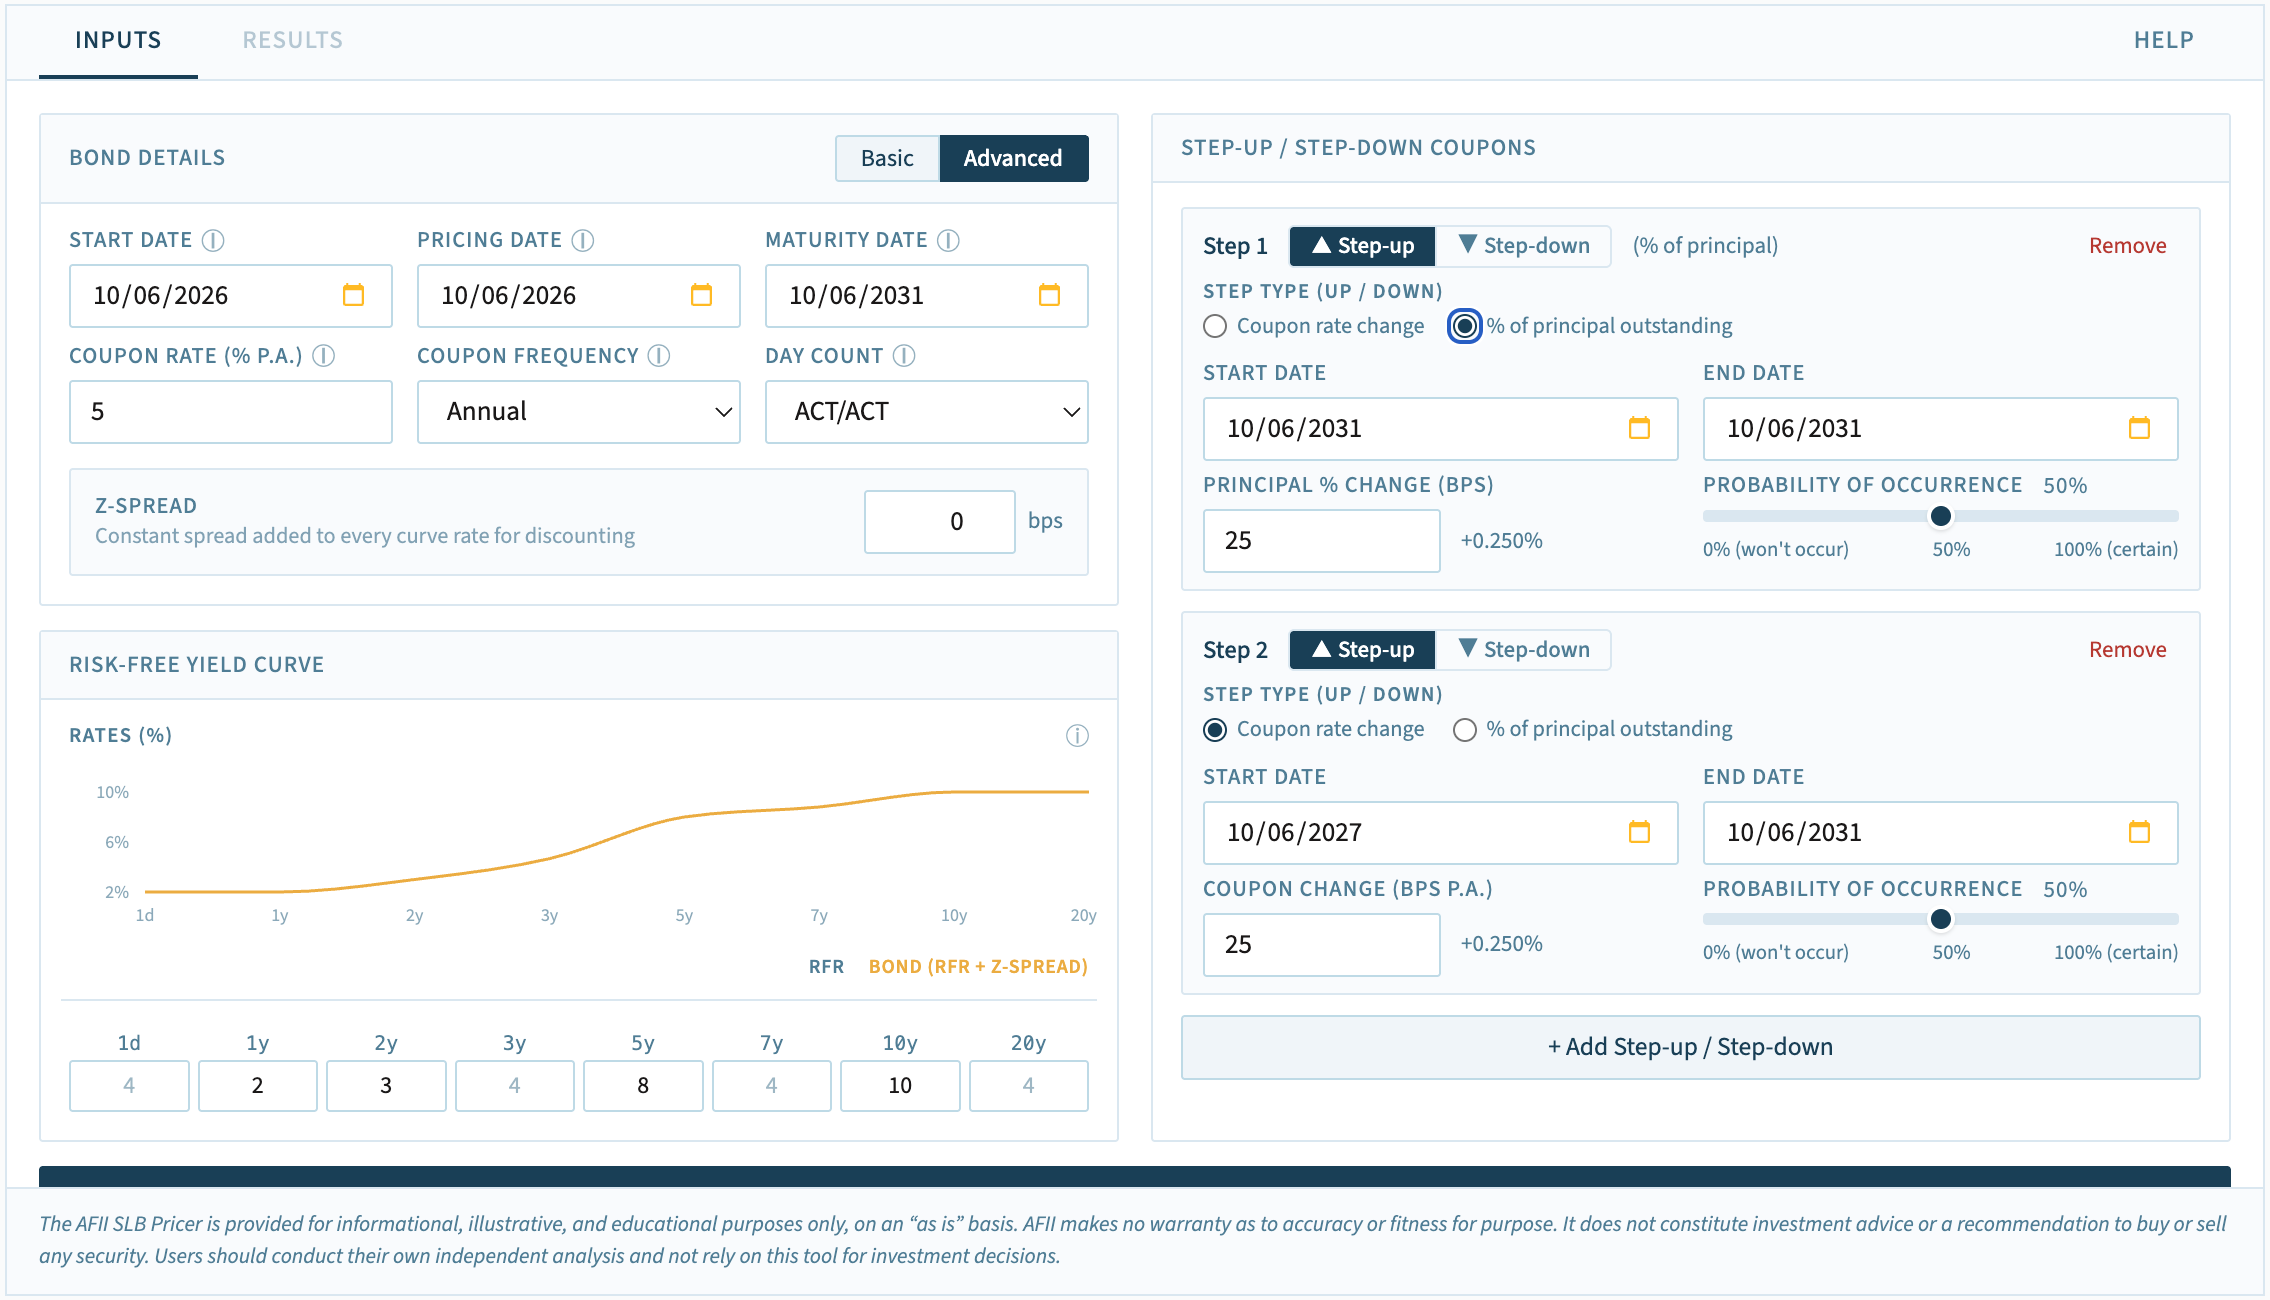
Task: Add a new Step-up / Step-down
Action: pyautogui.click(x=1690, y=1047)
